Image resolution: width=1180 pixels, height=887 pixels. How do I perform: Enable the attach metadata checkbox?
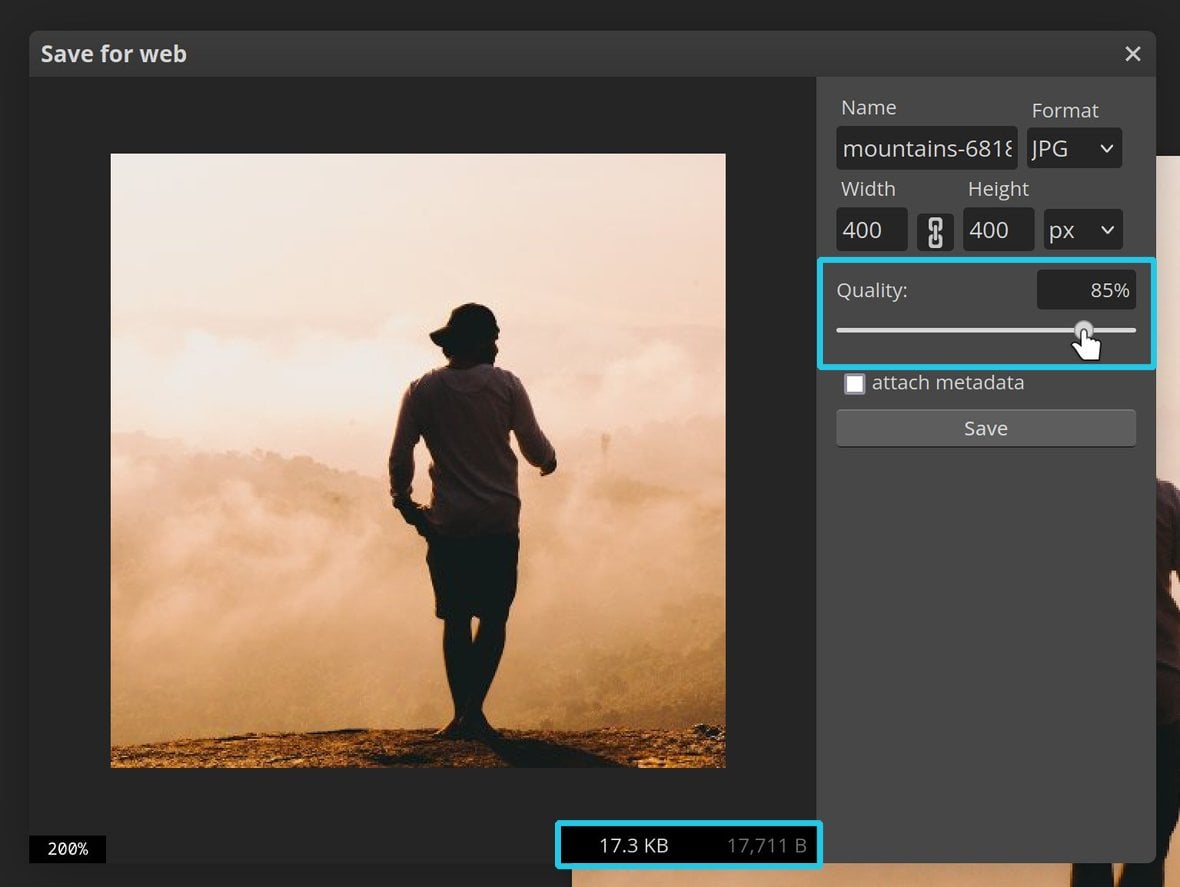[855, 383]
